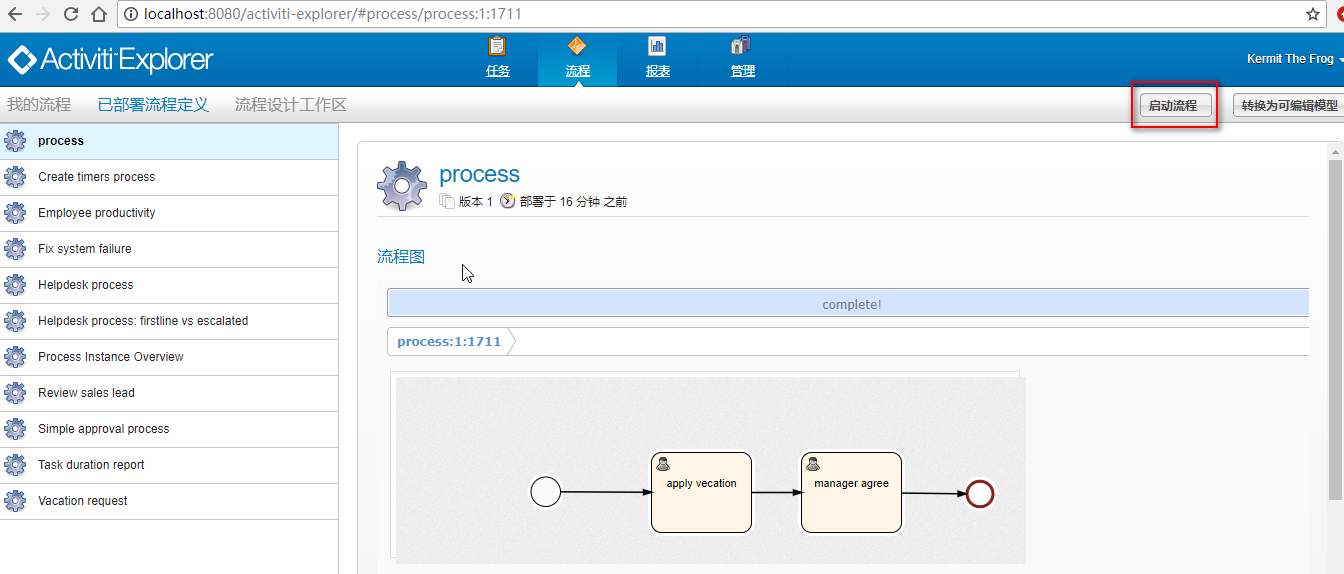This screenshot has width=1344, height=574.
Task: Select Task duration report in list
Action: tap(169, 465)
